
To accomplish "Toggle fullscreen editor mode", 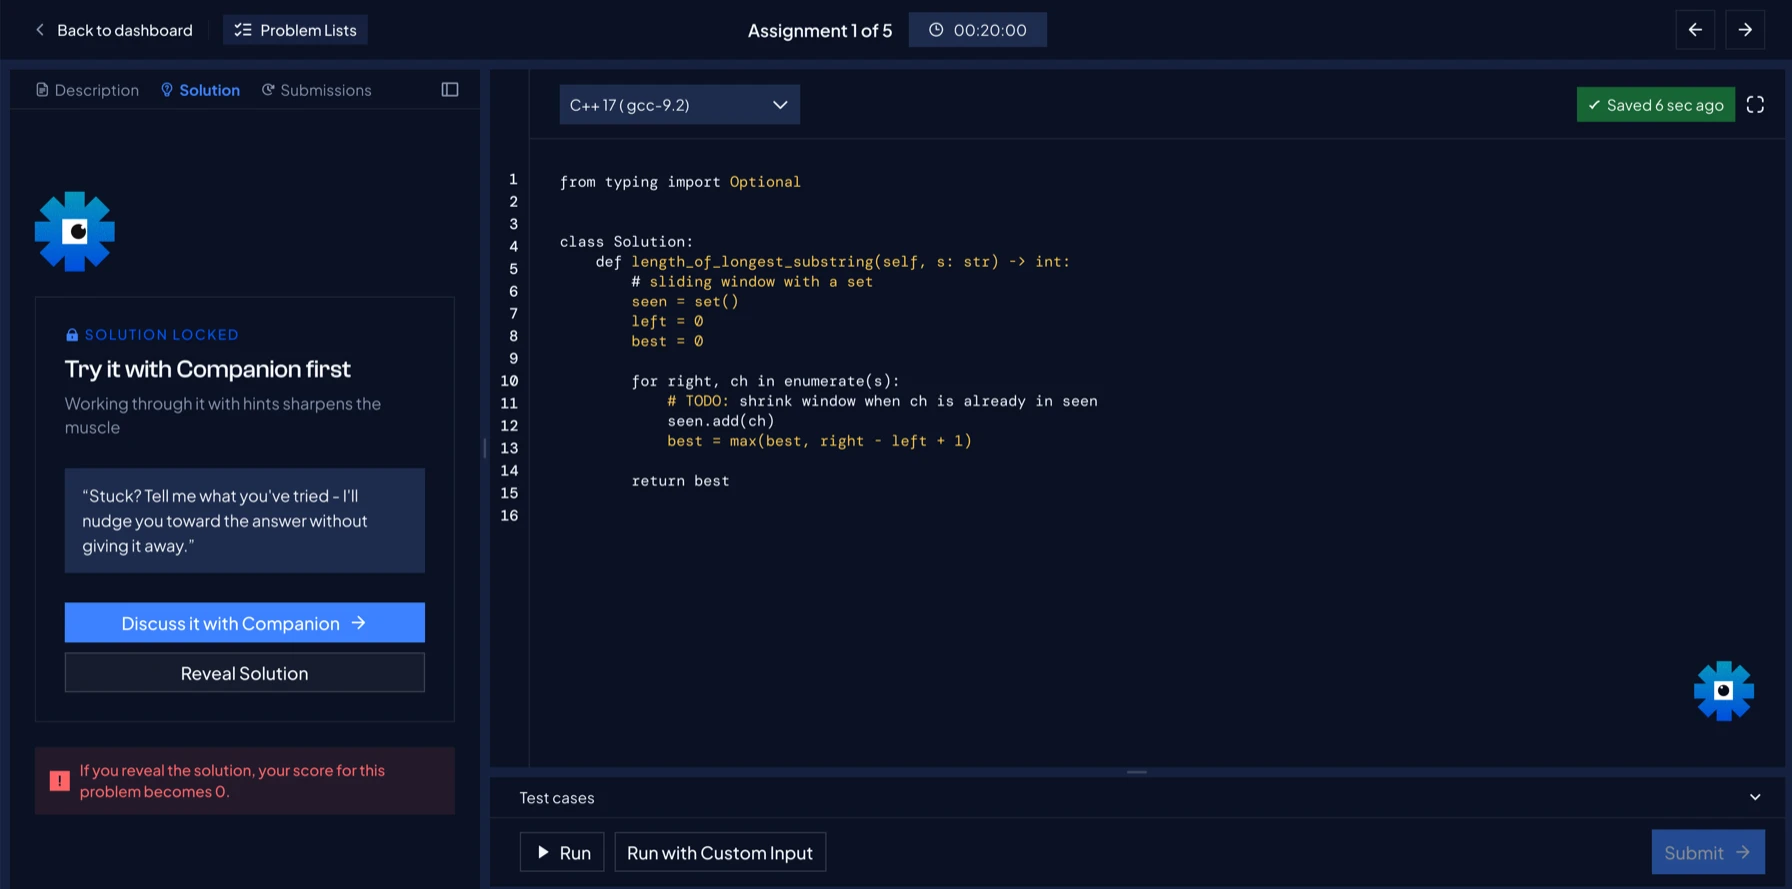I will [1755, 105].
